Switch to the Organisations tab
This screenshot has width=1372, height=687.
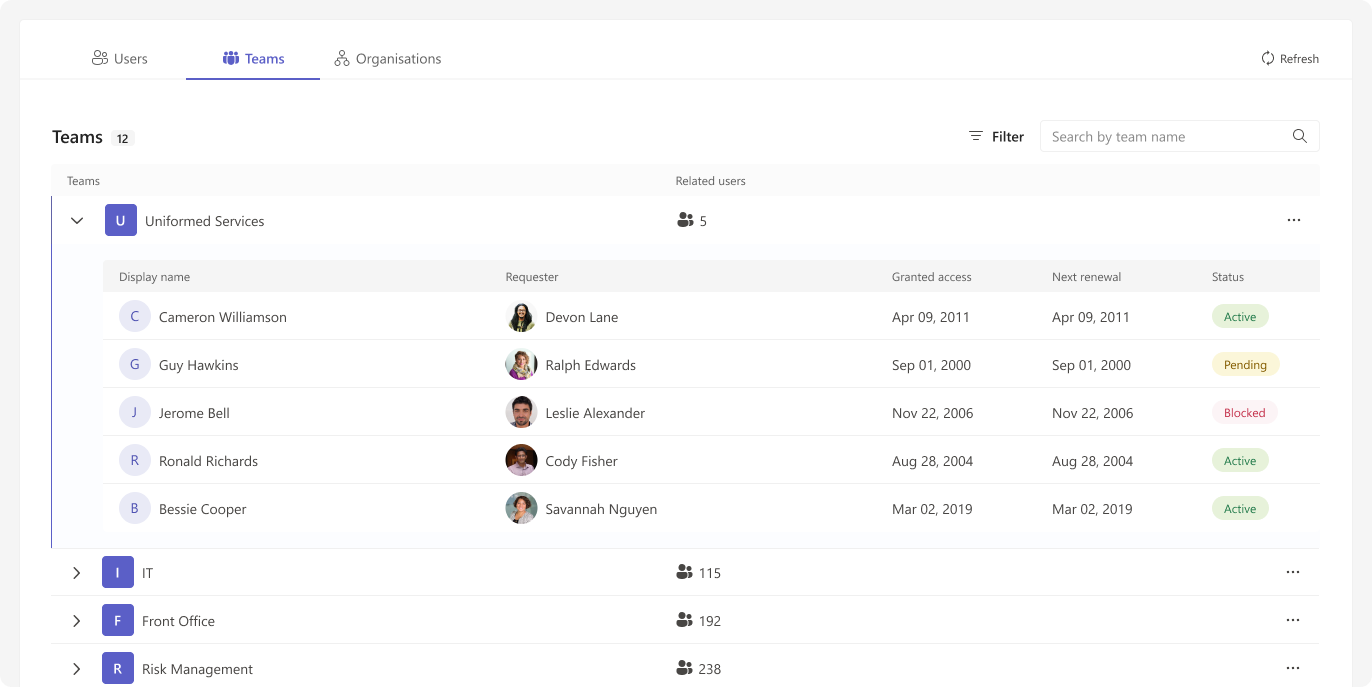387,59
